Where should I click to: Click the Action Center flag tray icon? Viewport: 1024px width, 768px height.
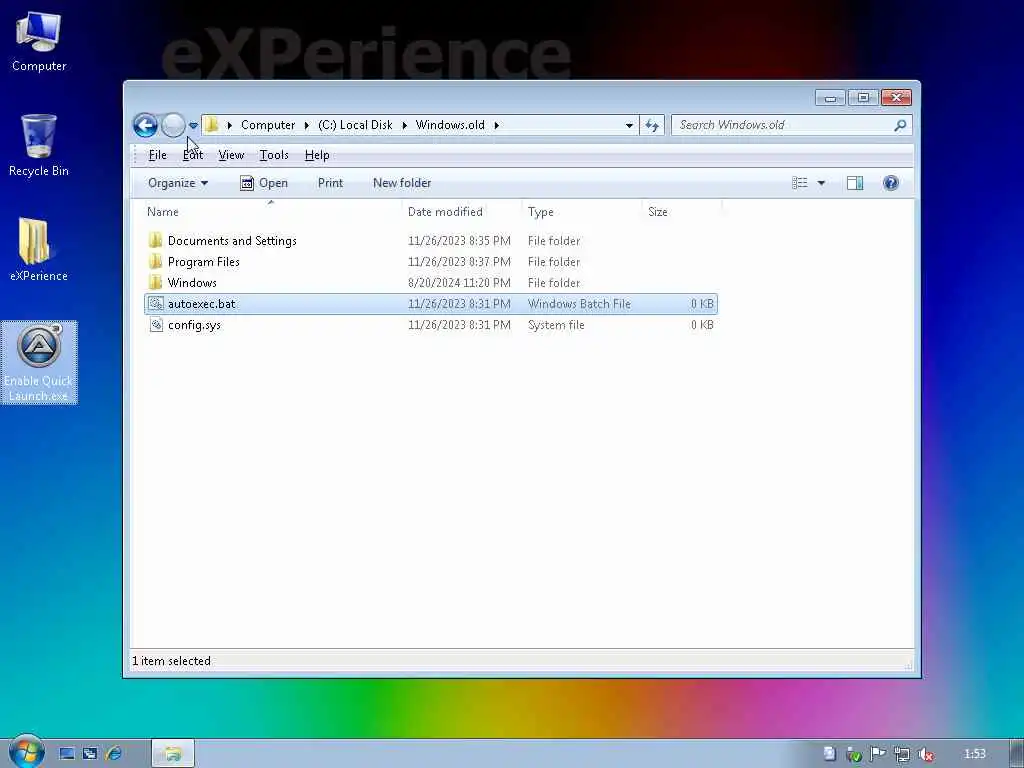(x=878, y=754)
